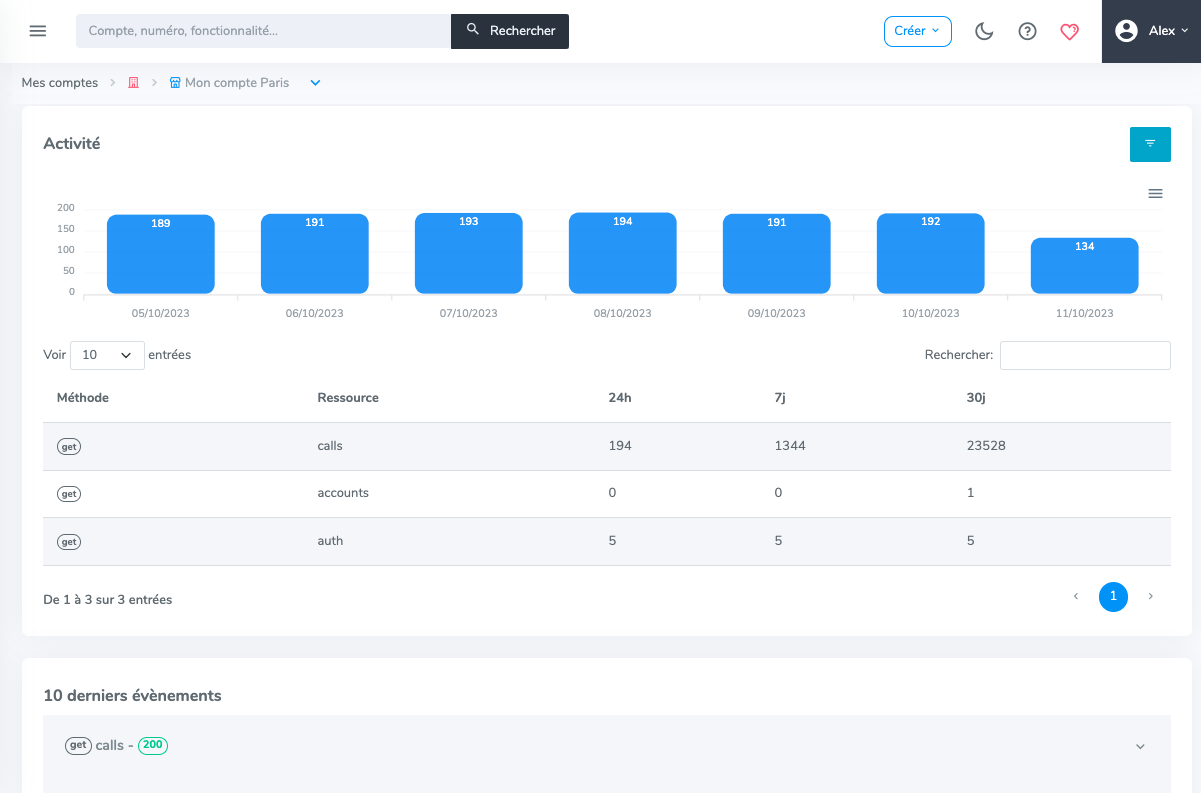Click the get badge in accounts row
The image size is (1201, 793).
coord(69,494)
